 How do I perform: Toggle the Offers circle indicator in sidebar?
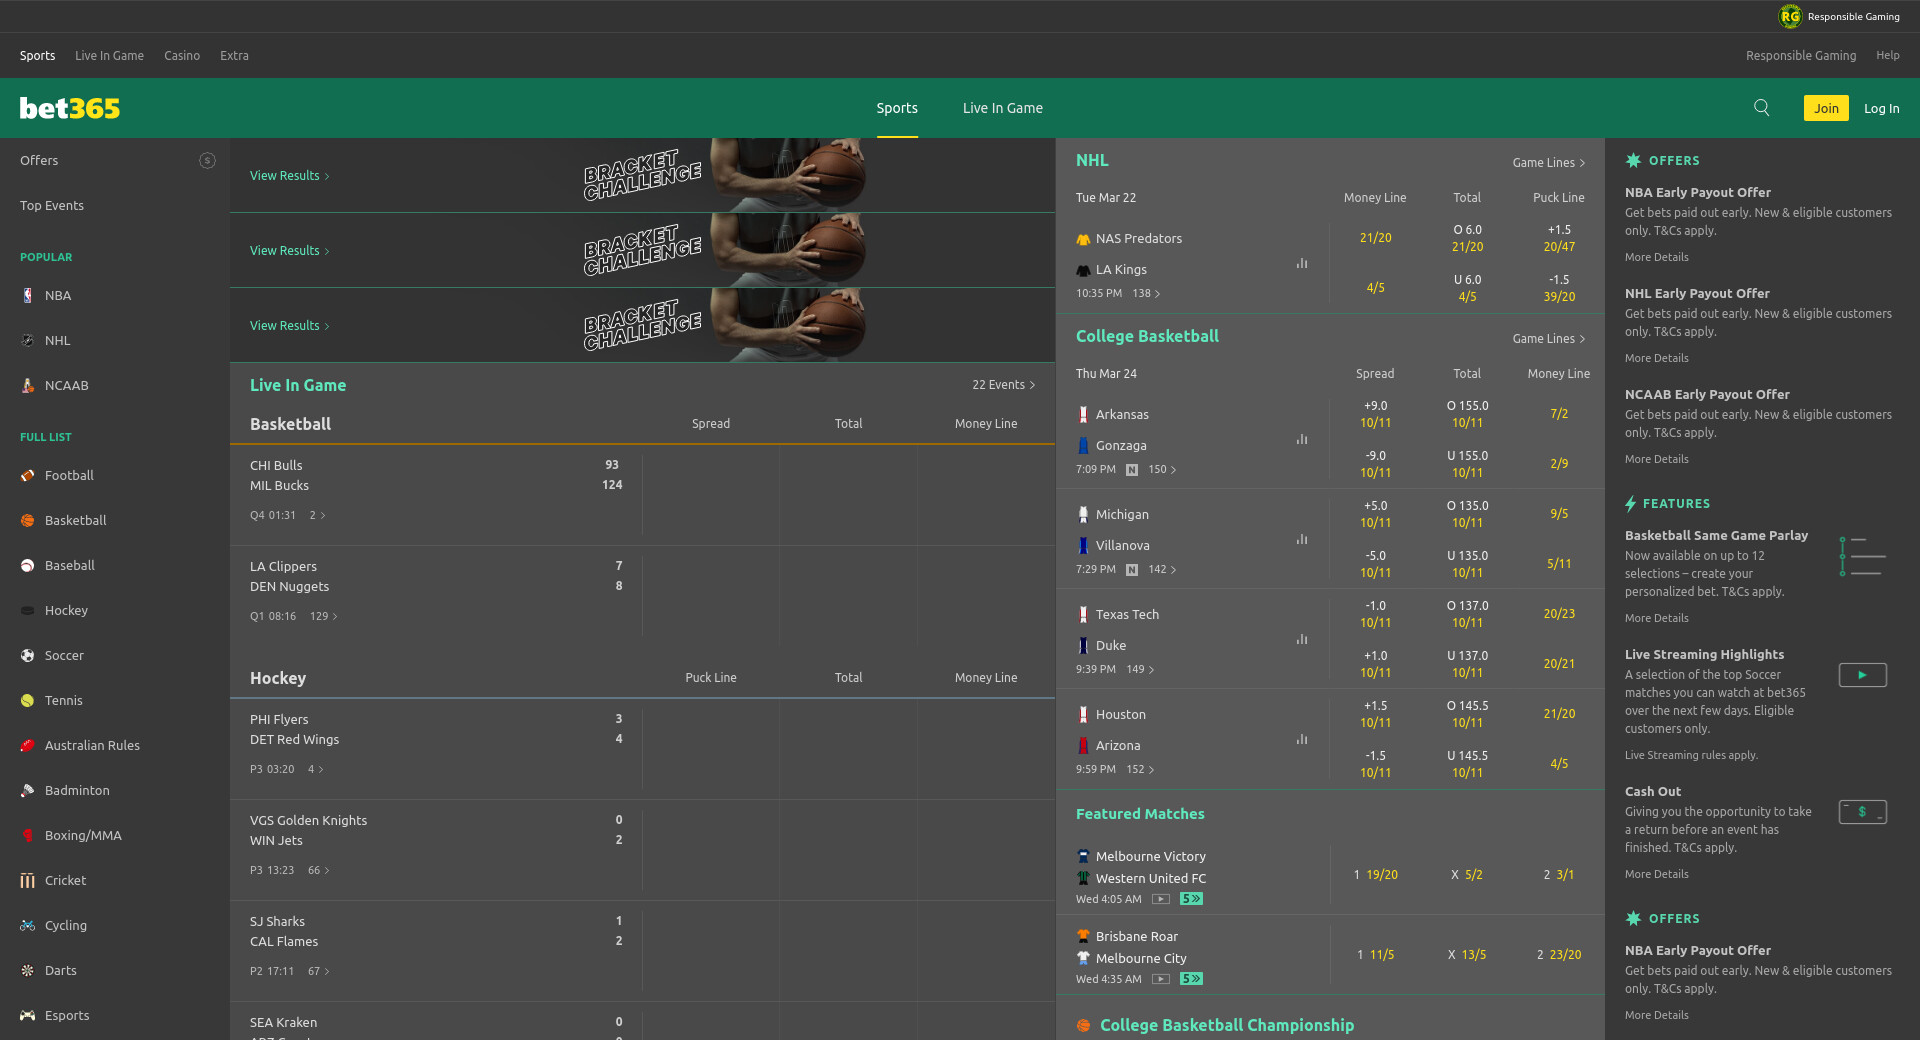[x=207, y=161]
